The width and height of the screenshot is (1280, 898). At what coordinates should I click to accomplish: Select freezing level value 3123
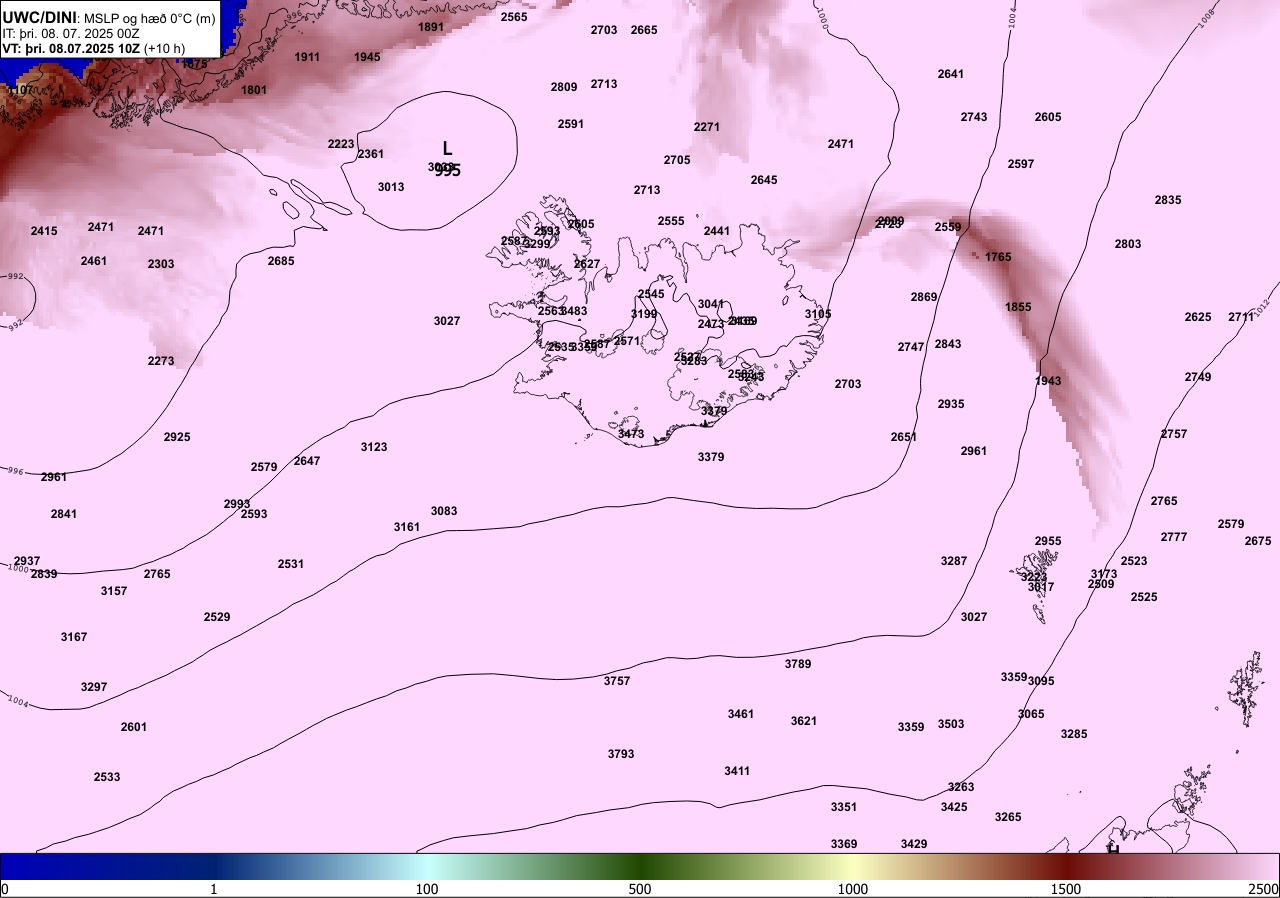[x=374, y=447]
